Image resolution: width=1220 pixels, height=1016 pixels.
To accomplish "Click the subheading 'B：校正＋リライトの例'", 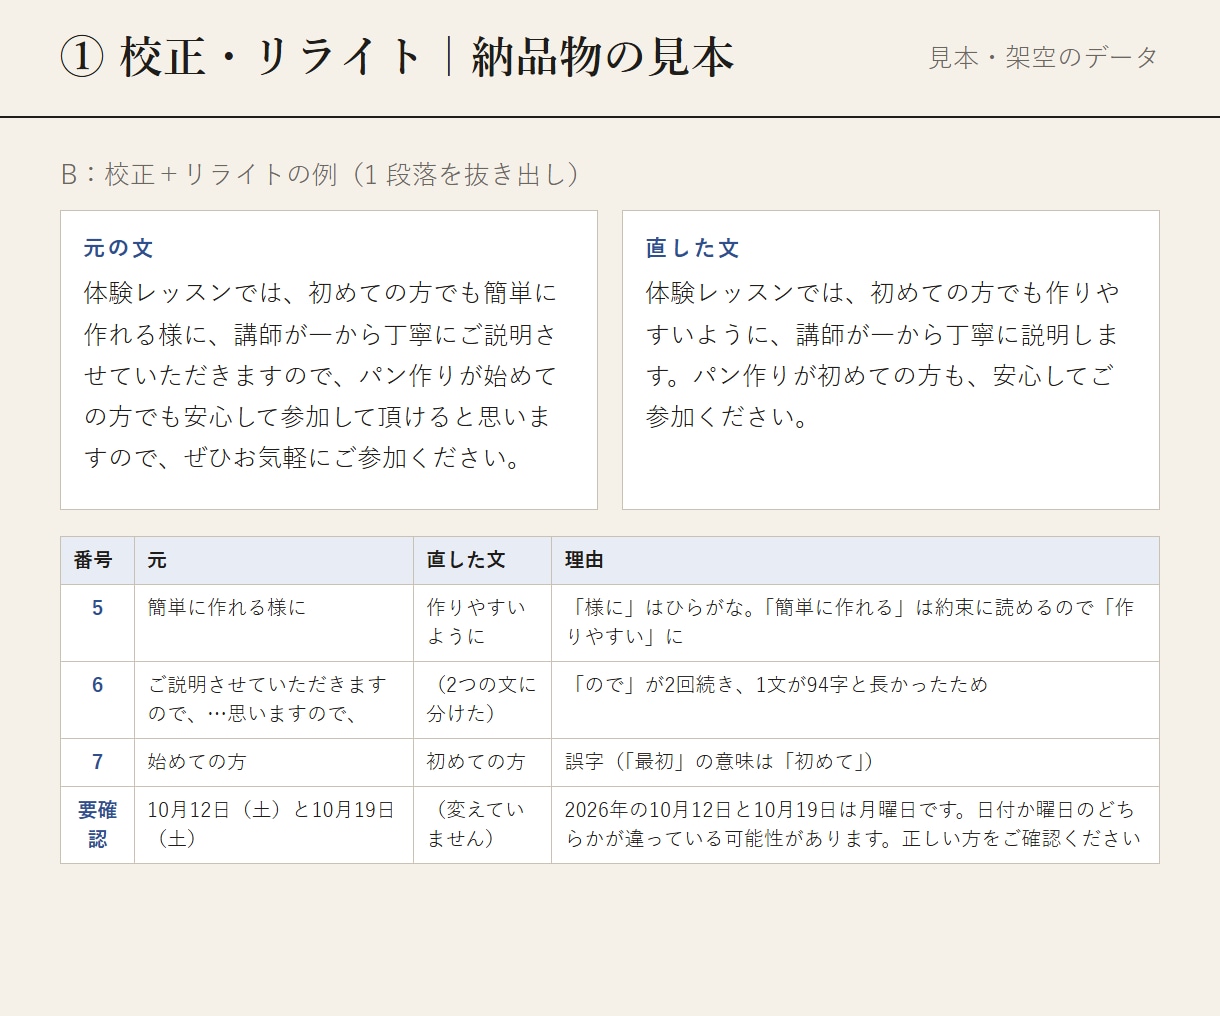I will tap(199, 175).
